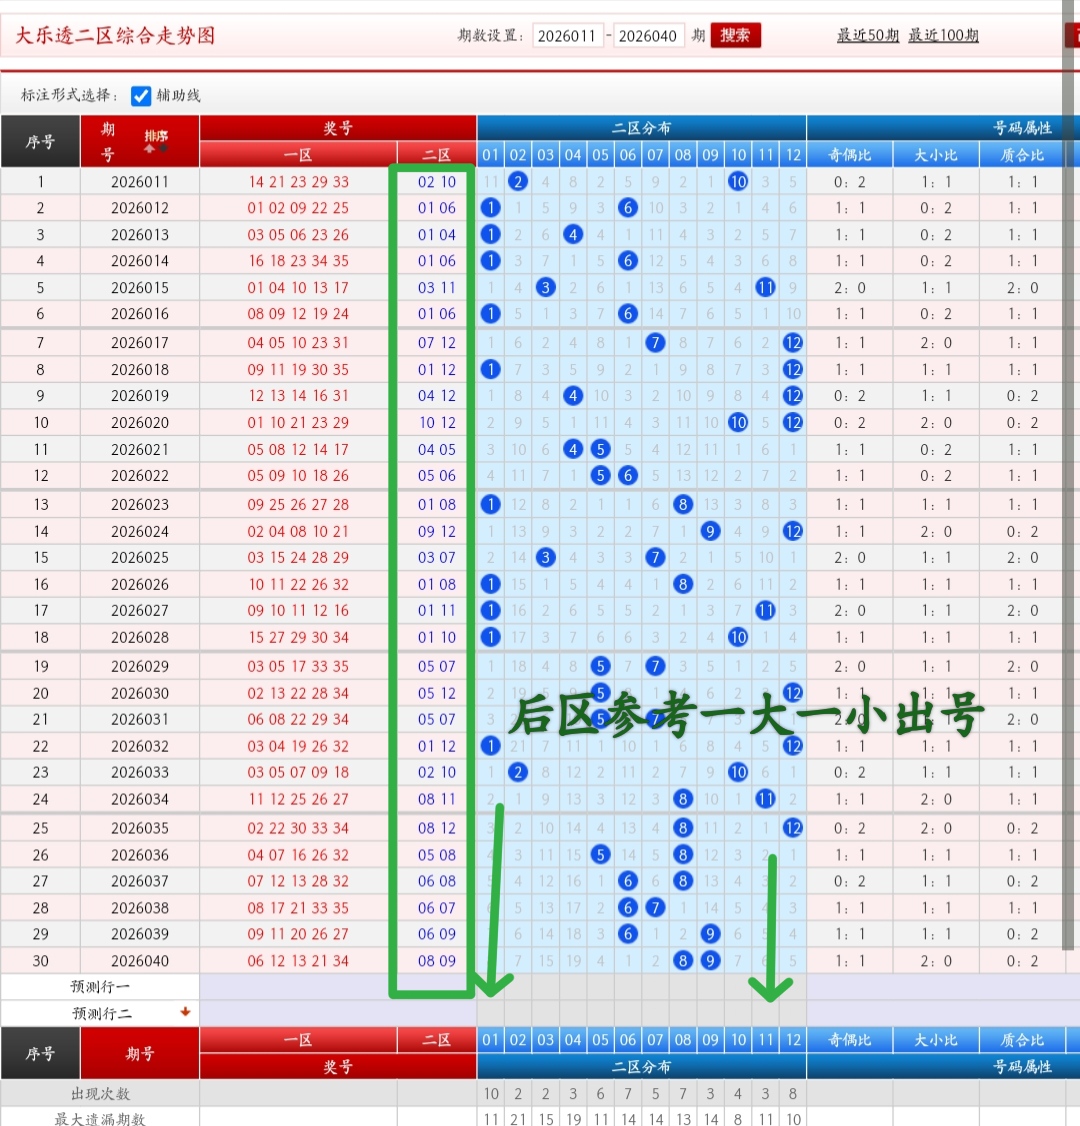Select ball 08 in row 2026023

click(x=683, y=505)
